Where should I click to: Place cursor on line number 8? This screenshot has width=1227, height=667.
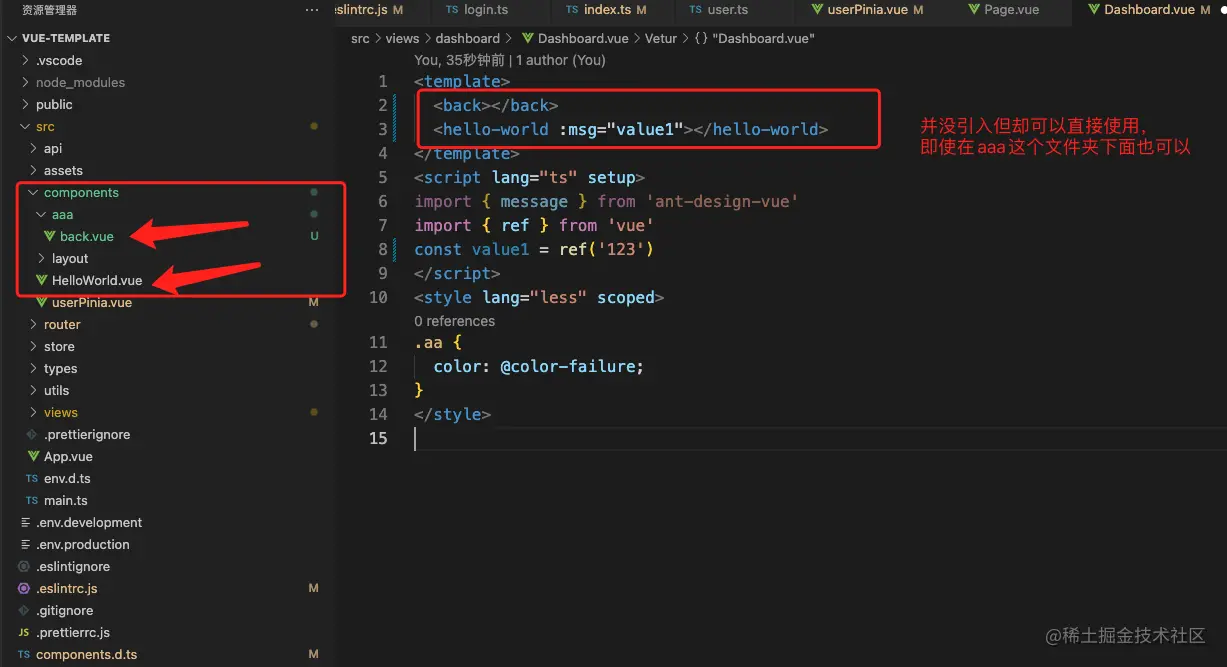[x=382, y=249]
